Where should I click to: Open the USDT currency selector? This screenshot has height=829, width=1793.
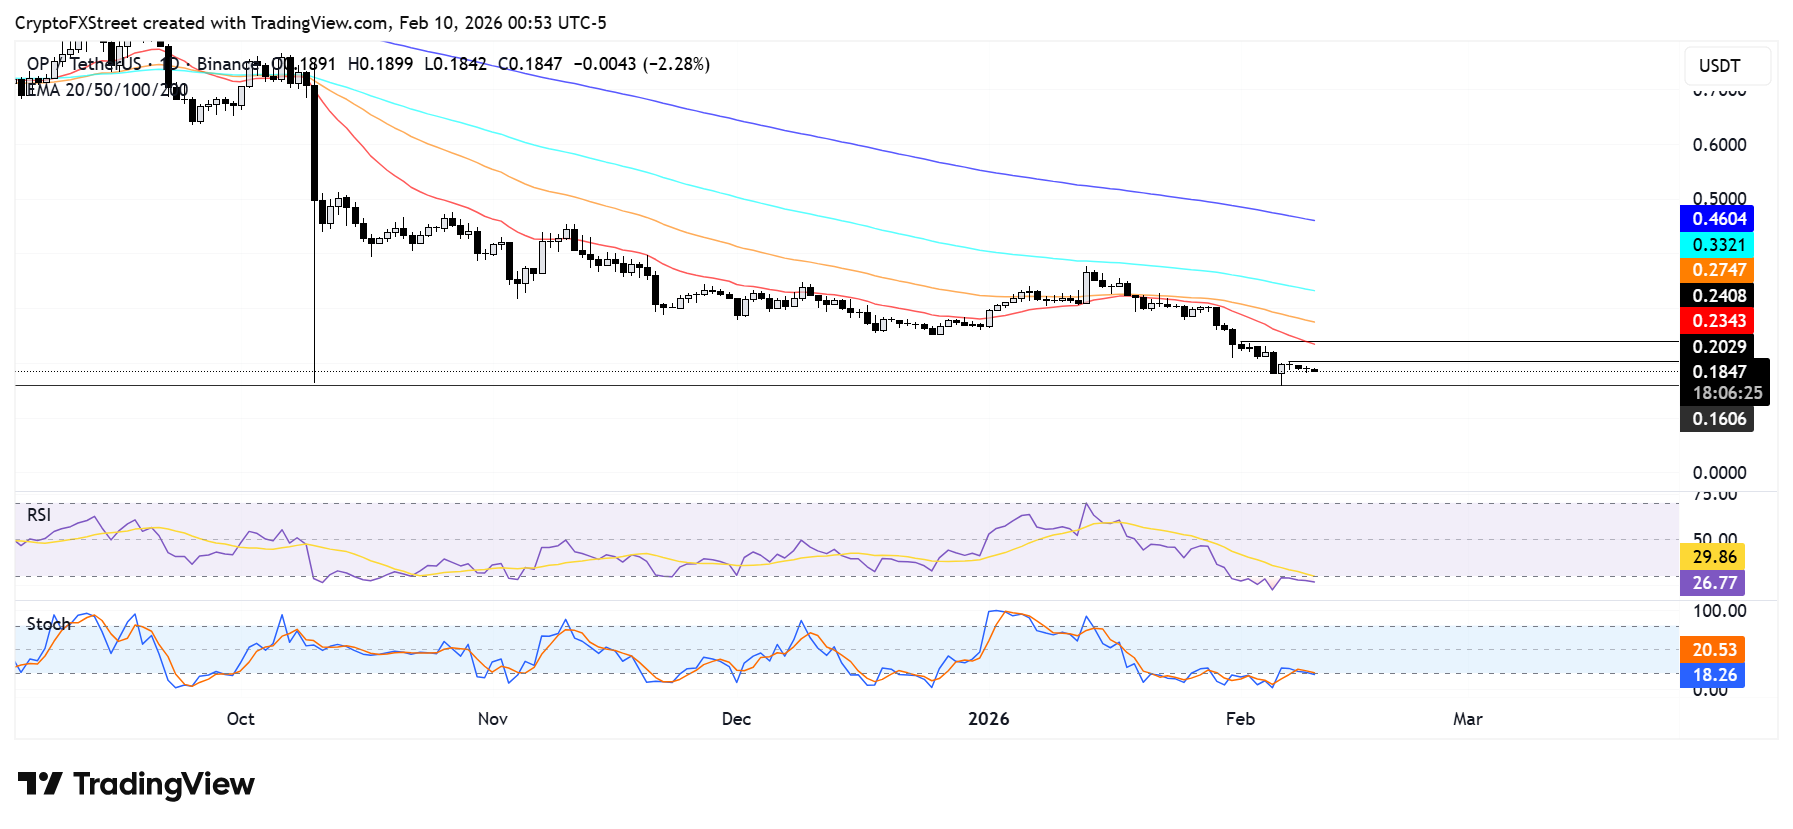[1726, 66]
